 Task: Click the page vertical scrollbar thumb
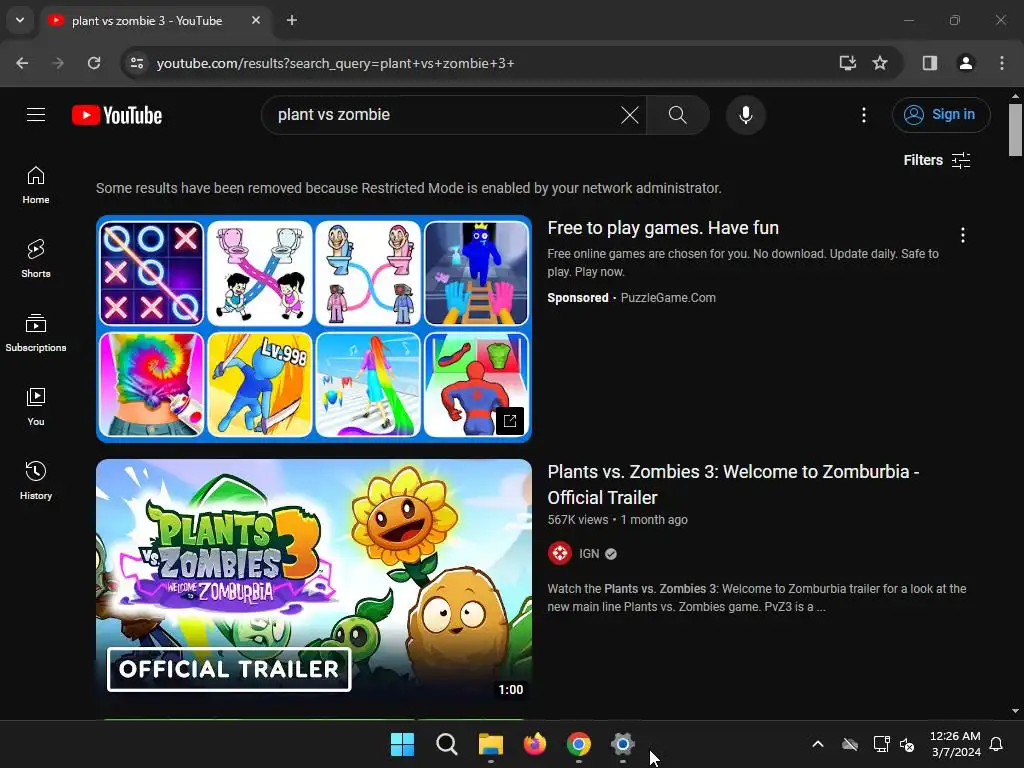[x=1015, y=130]
